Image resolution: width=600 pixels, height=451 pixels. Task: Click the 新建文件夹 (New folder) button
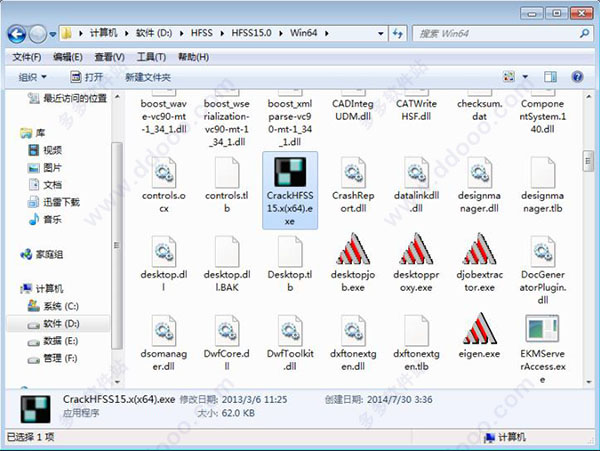tap(148, 77)
